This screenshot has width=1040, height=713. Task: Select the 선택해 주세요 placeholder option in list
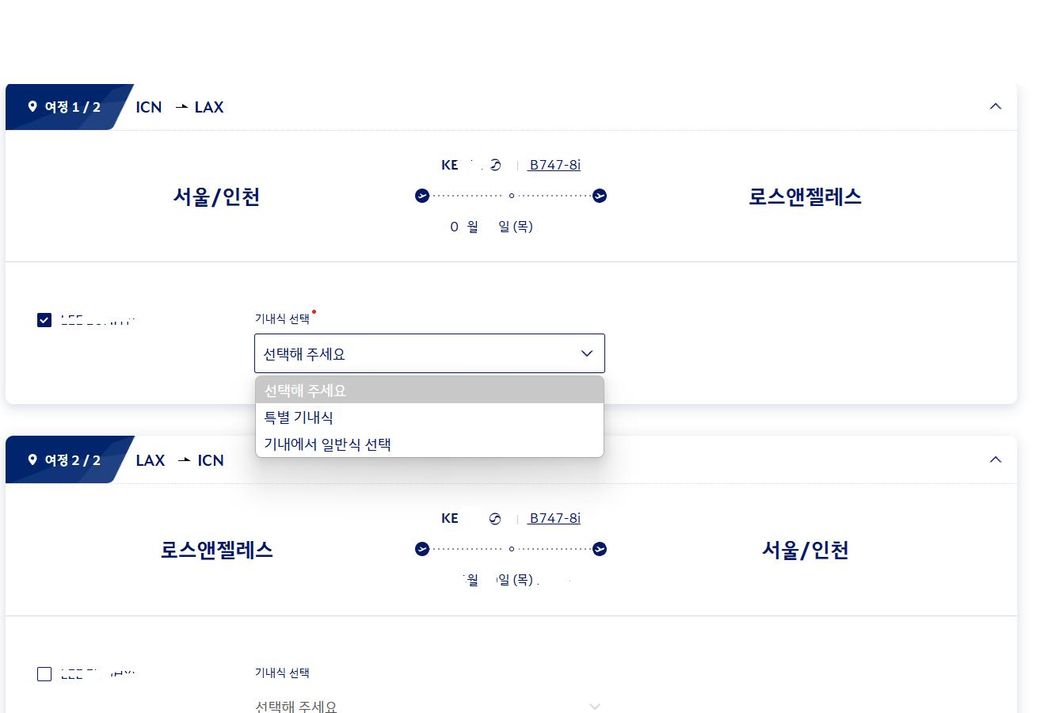click(305, 390)
